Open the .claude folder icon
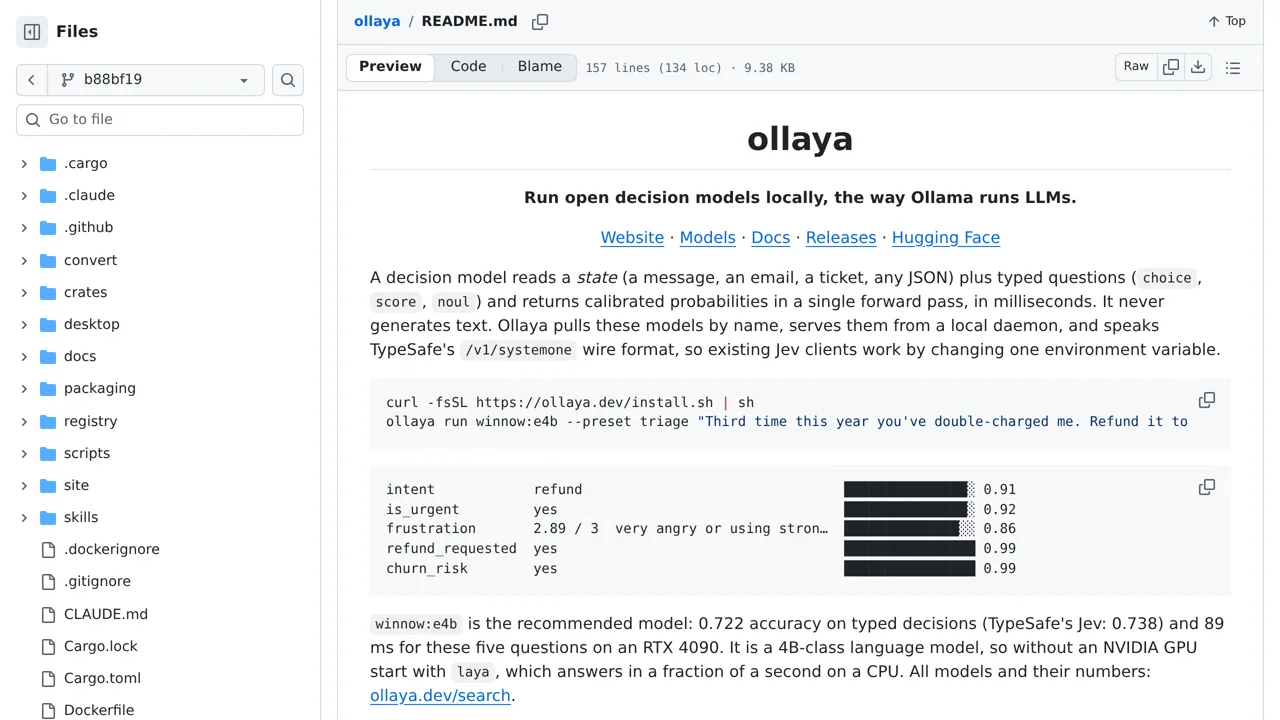 point(48,195)
